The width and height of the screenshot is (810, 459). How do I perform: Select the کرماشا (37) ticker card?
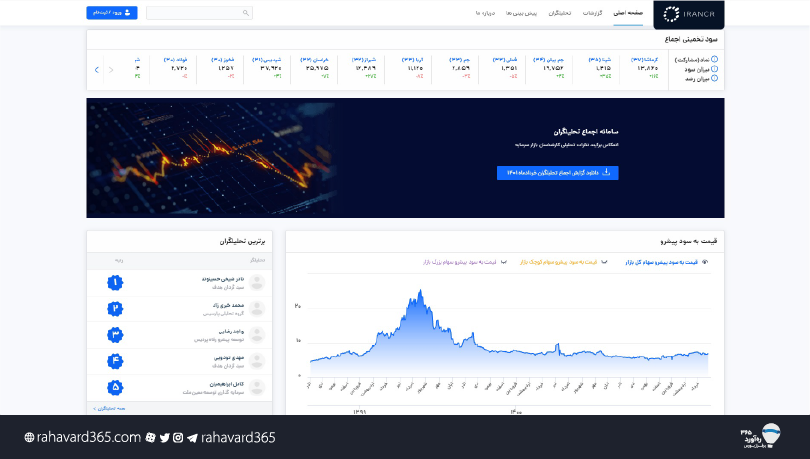(644, 68)
